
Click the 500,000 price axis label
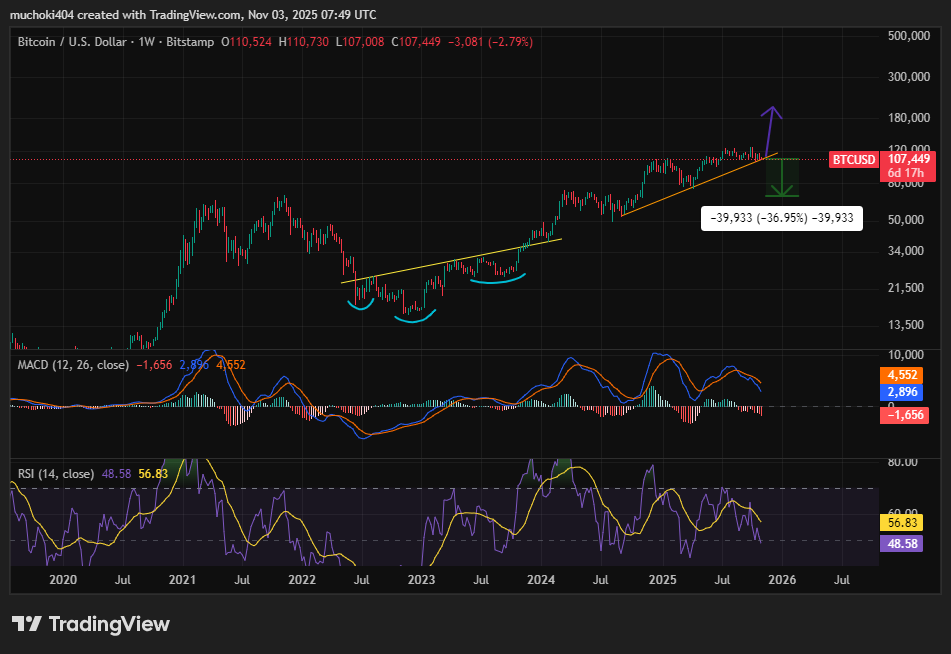pyautogui.click(x=909, y=36)
